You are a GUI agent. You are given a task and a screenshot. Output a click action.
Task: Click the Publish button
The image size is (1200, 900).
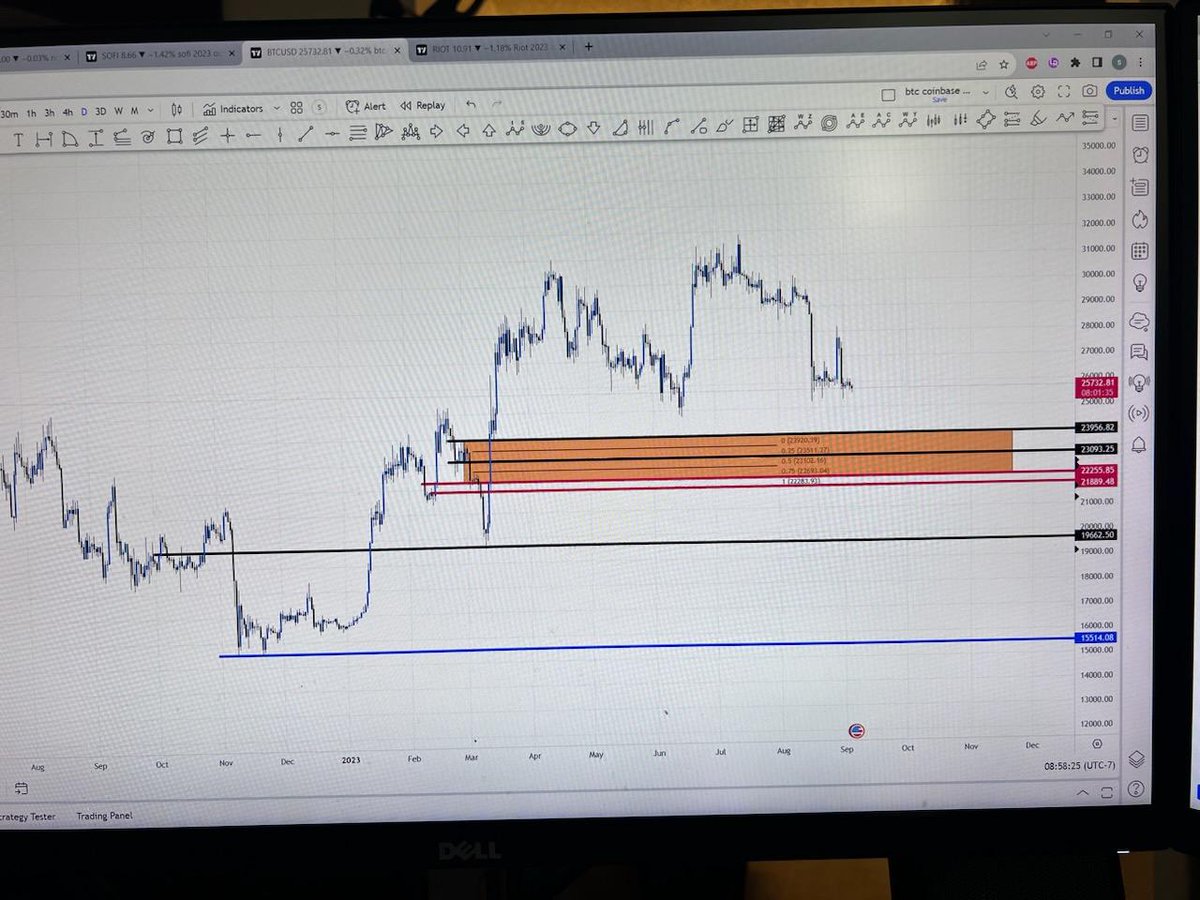click(1128, 91)
